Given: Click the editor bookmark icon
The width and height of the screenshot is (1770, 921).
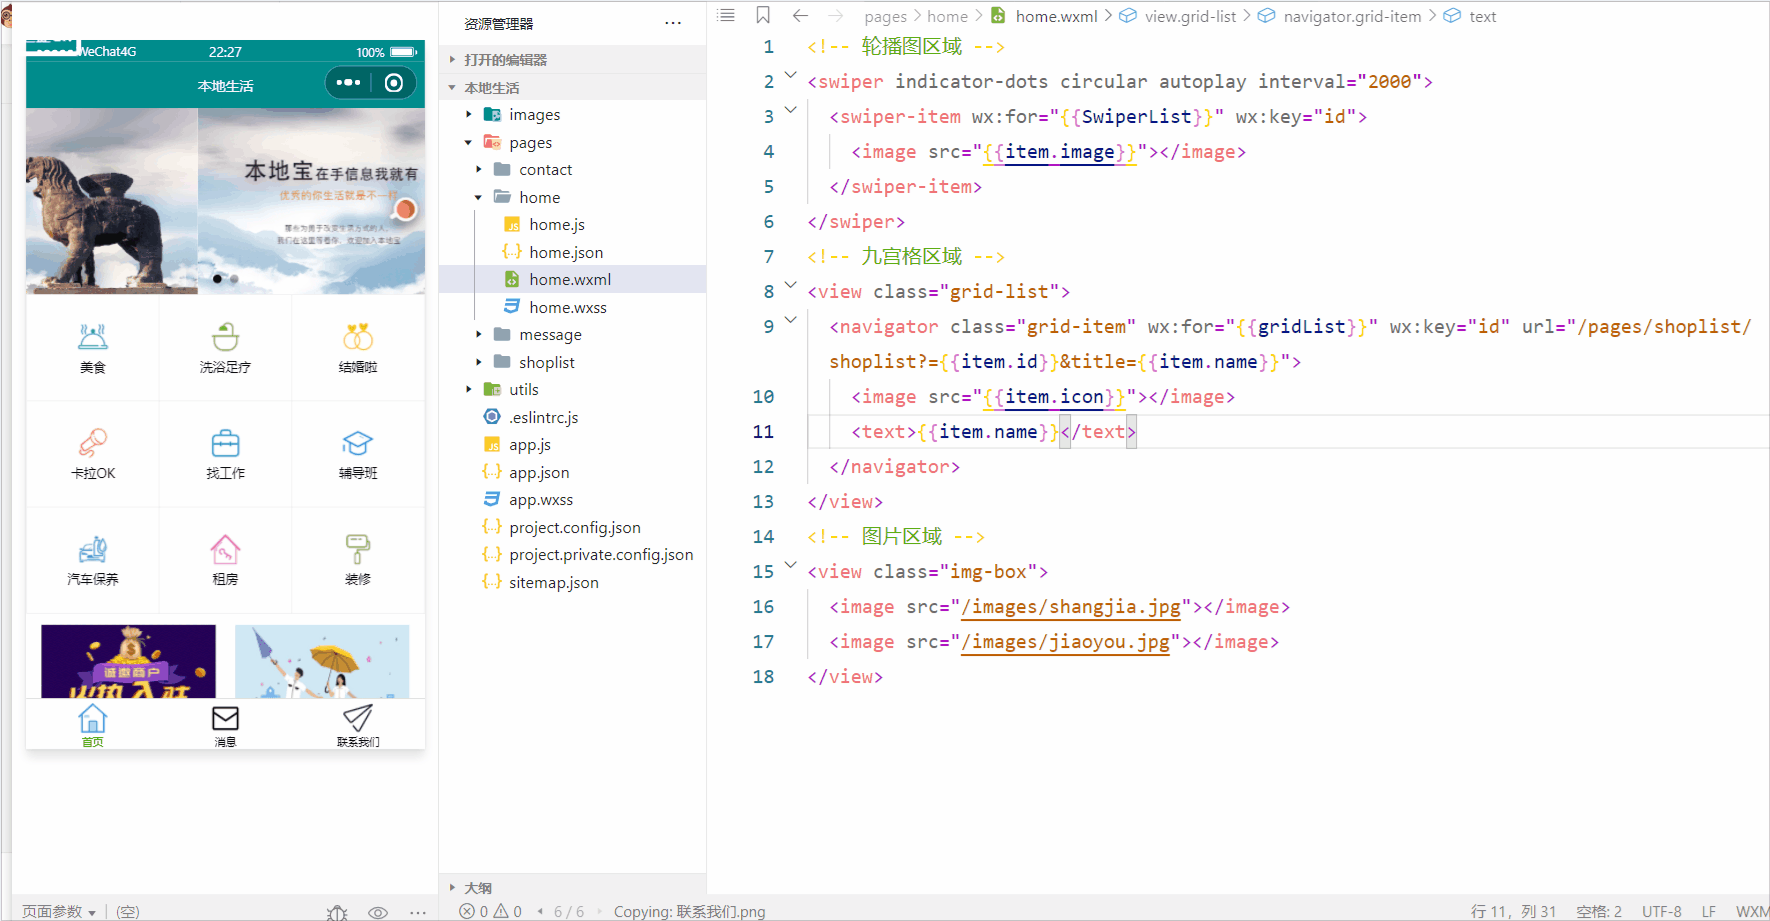Looking at the screenshot, I should click(763, 15).
